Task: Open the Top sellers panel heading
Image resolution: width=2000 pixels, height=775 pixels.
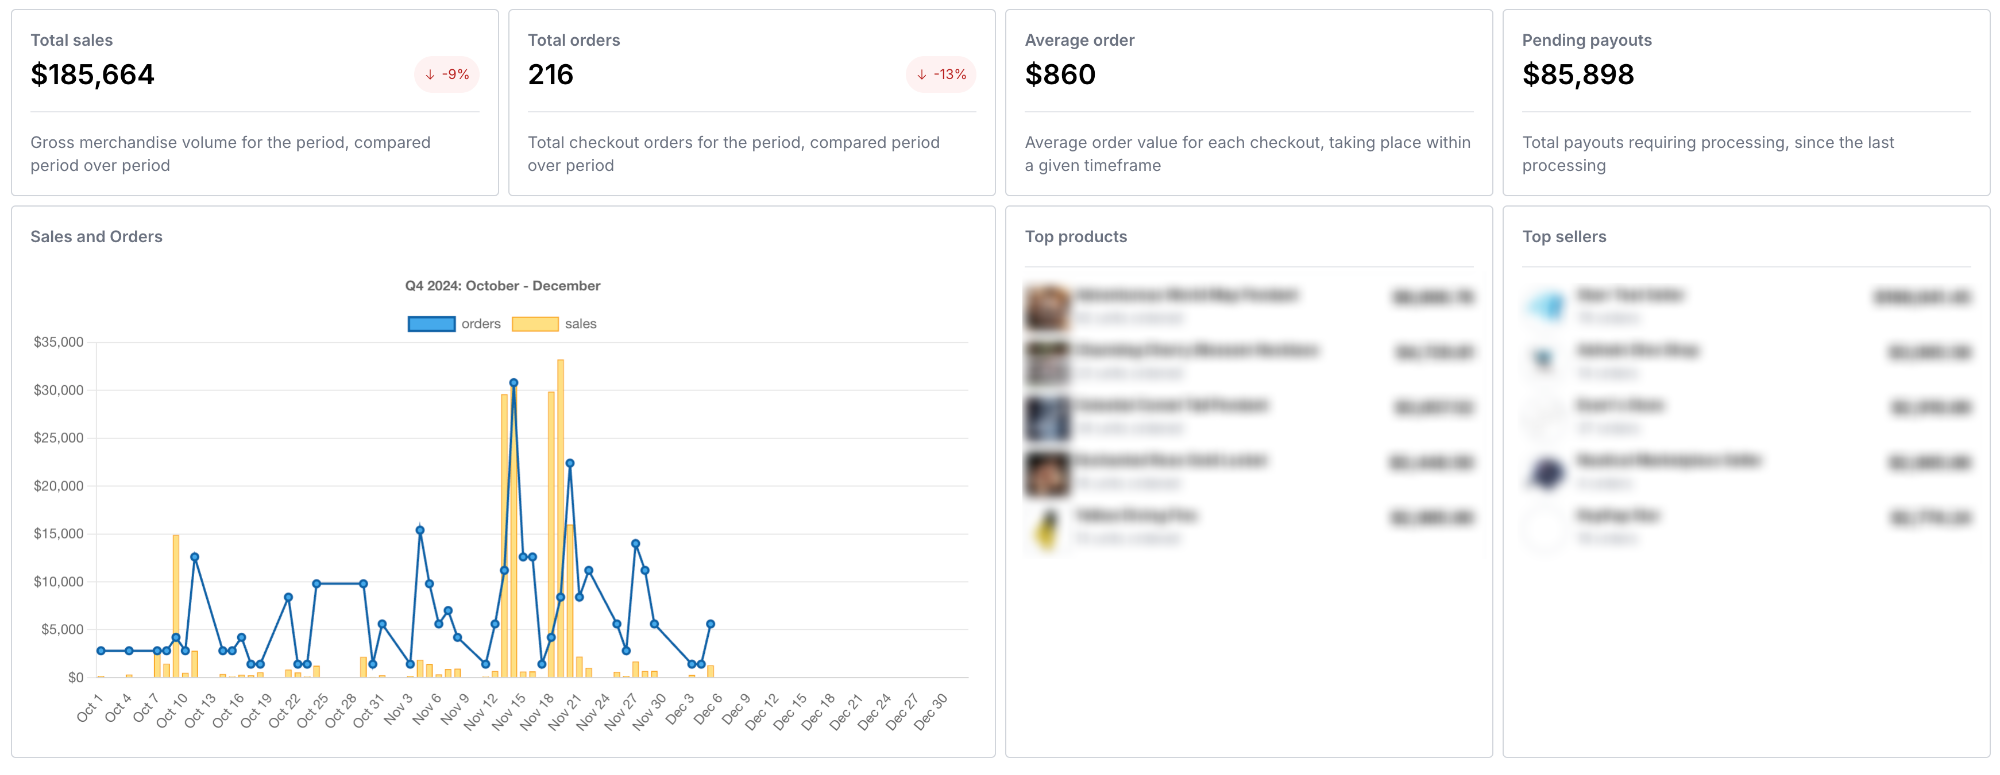Action: pyautogui.click(x=1564, y=237)
